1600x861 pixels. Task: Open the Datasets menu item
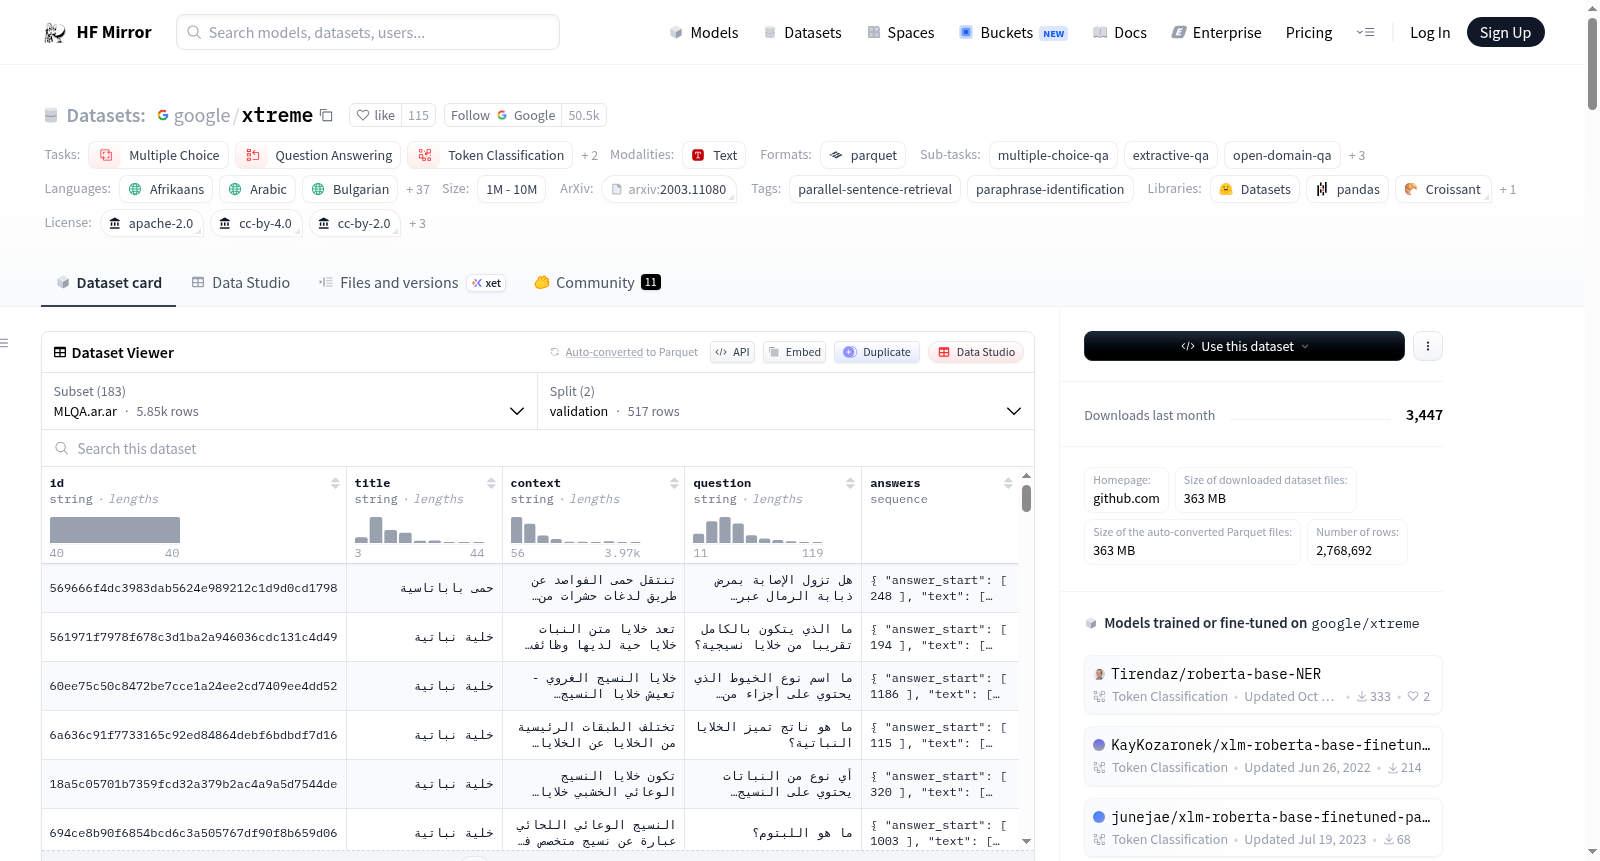point(803,33)
